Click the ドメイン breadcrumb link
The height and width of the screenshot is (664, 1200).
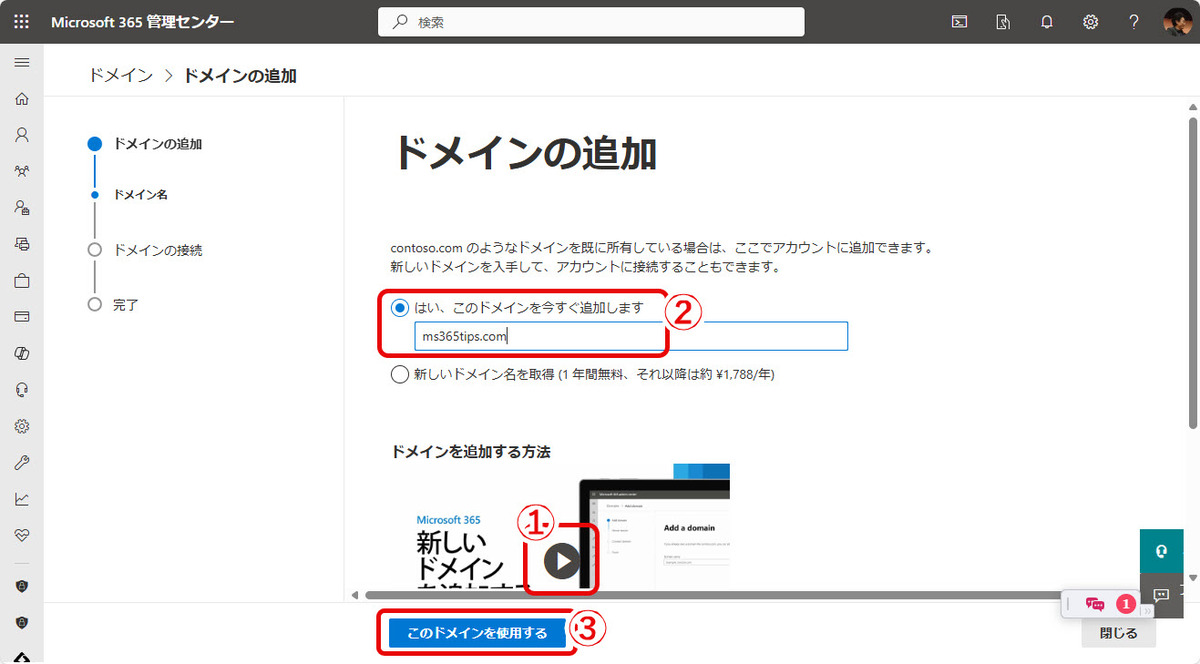pos(120,75)
